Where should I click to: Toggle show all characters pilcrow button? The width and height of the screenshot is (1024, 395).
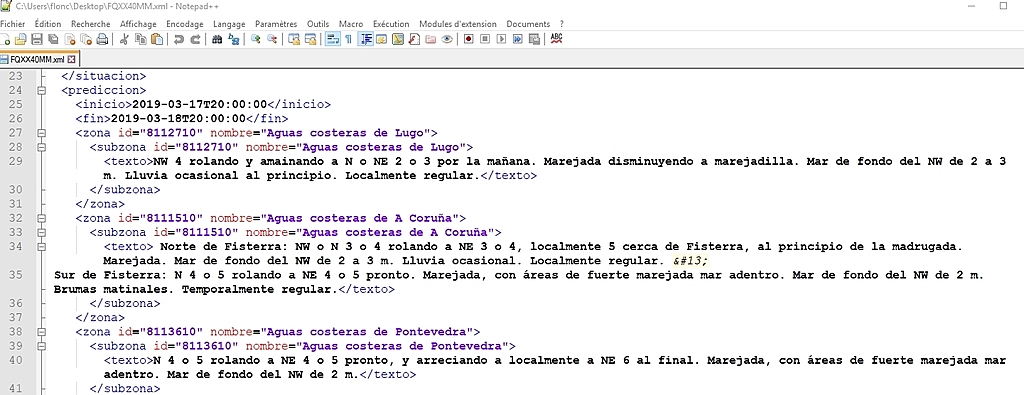349,39
